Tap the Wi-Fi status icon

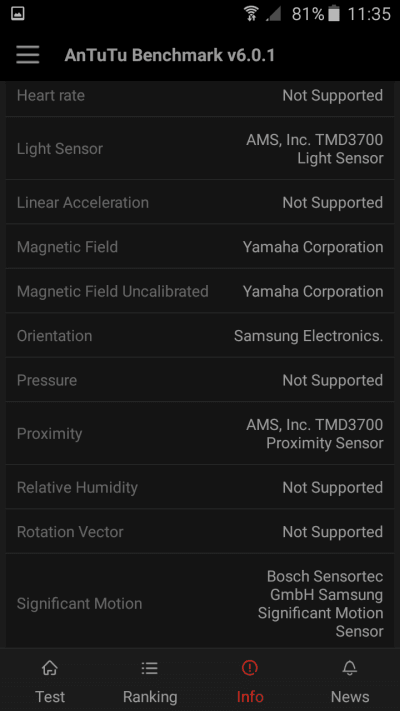pyautogui.click(x=251, y=14)
